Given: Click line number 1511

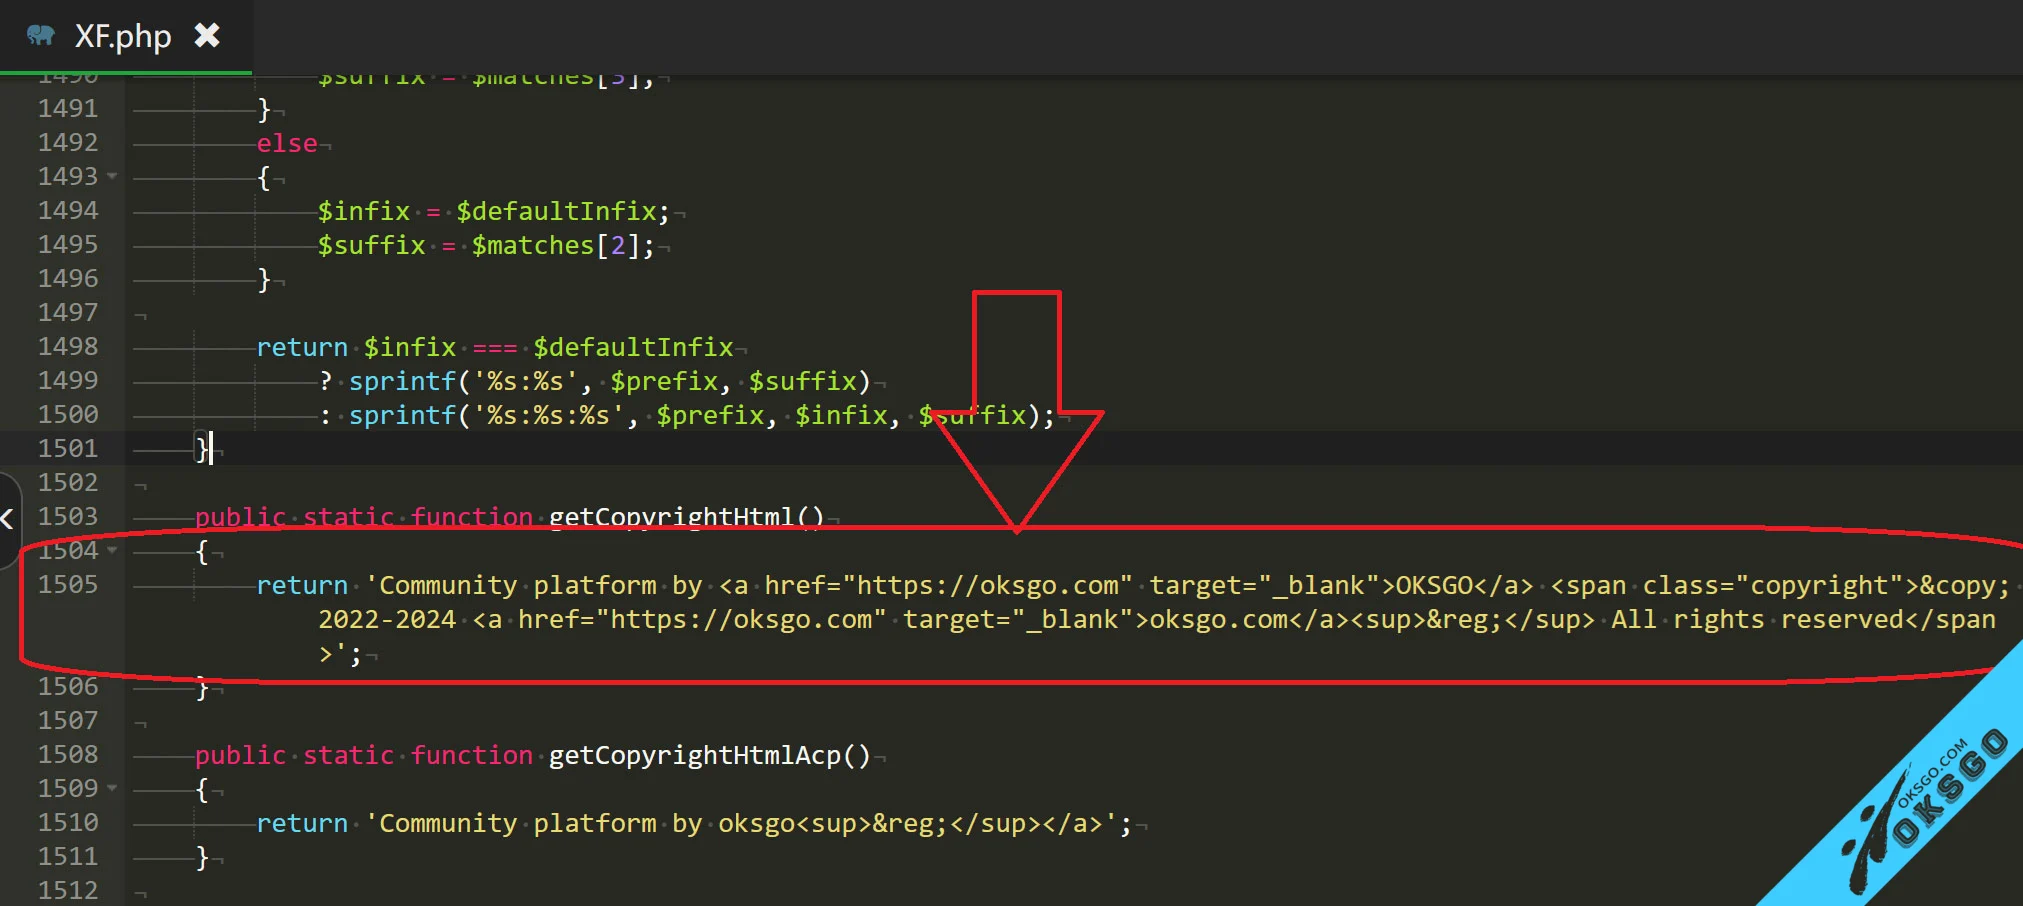Looking at the screenshot, I should [x=68, y=856].
